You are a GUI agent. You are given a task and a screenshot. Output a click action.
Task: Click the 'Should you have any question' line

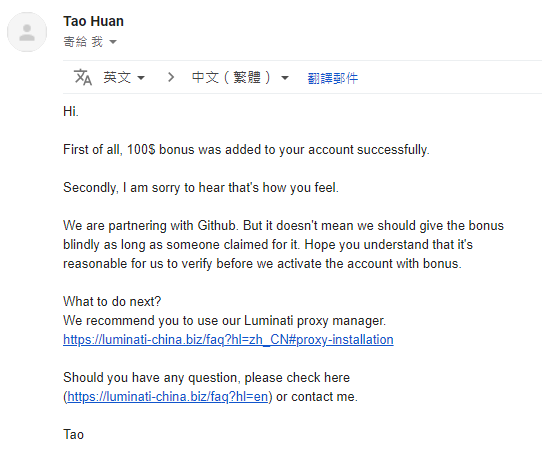(x=206, y=378)
